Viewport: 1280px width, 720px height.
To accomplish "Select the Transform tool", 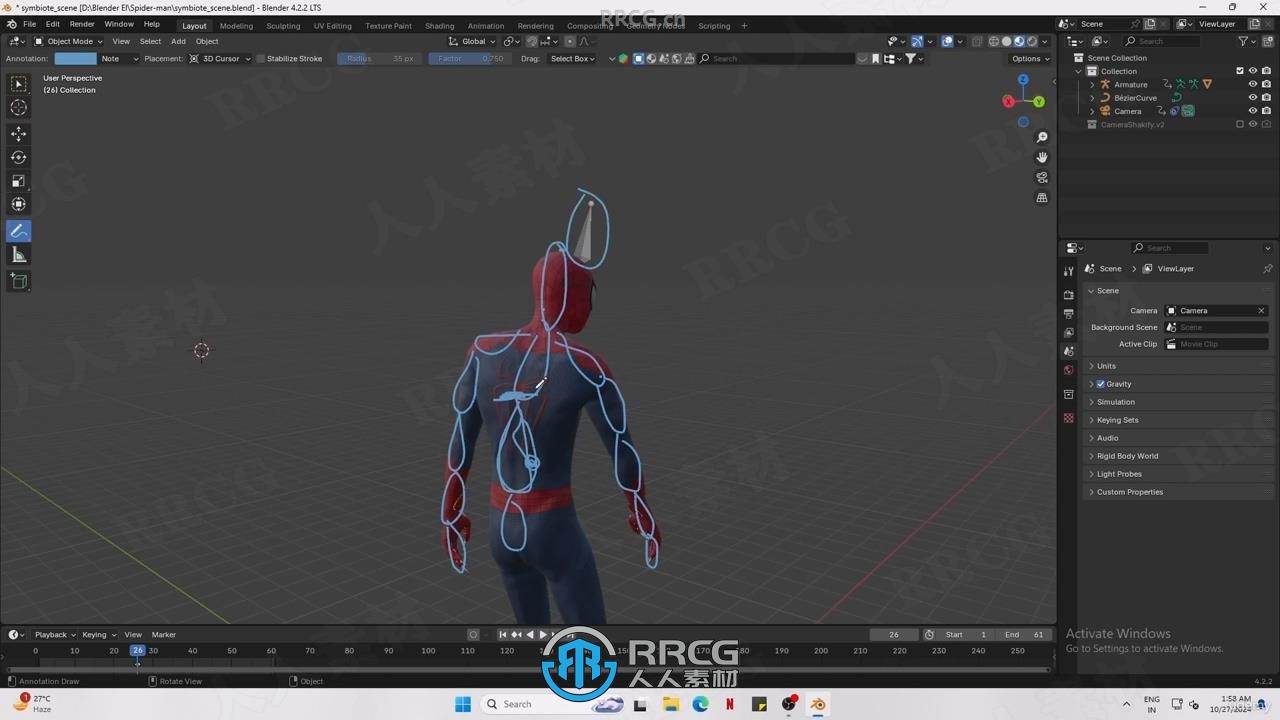I will (x=19, y=204).
